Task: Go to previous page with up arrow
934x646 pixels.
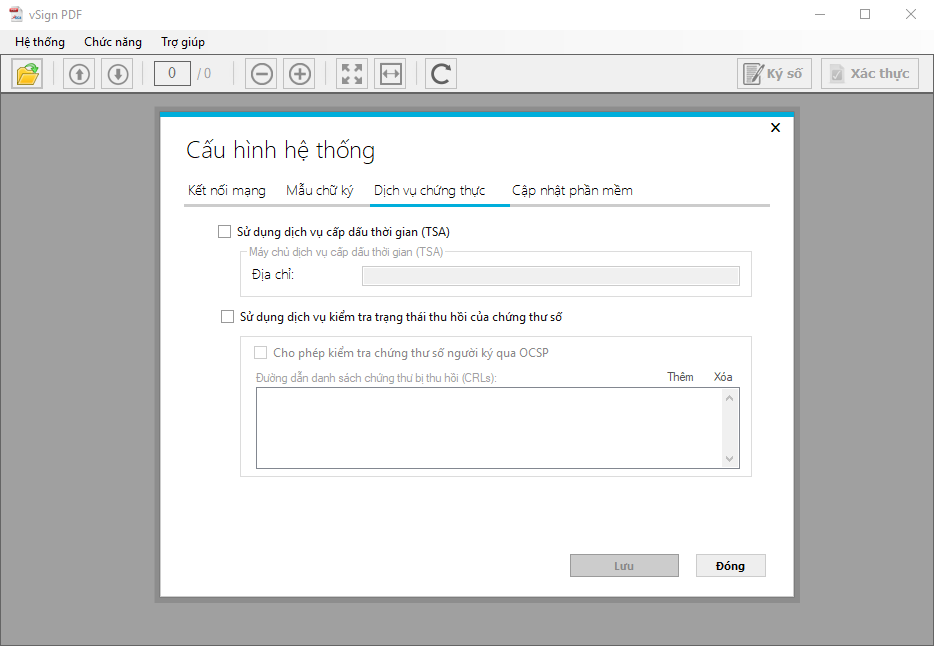Action: pyautogui.click(x=79, y=74)
